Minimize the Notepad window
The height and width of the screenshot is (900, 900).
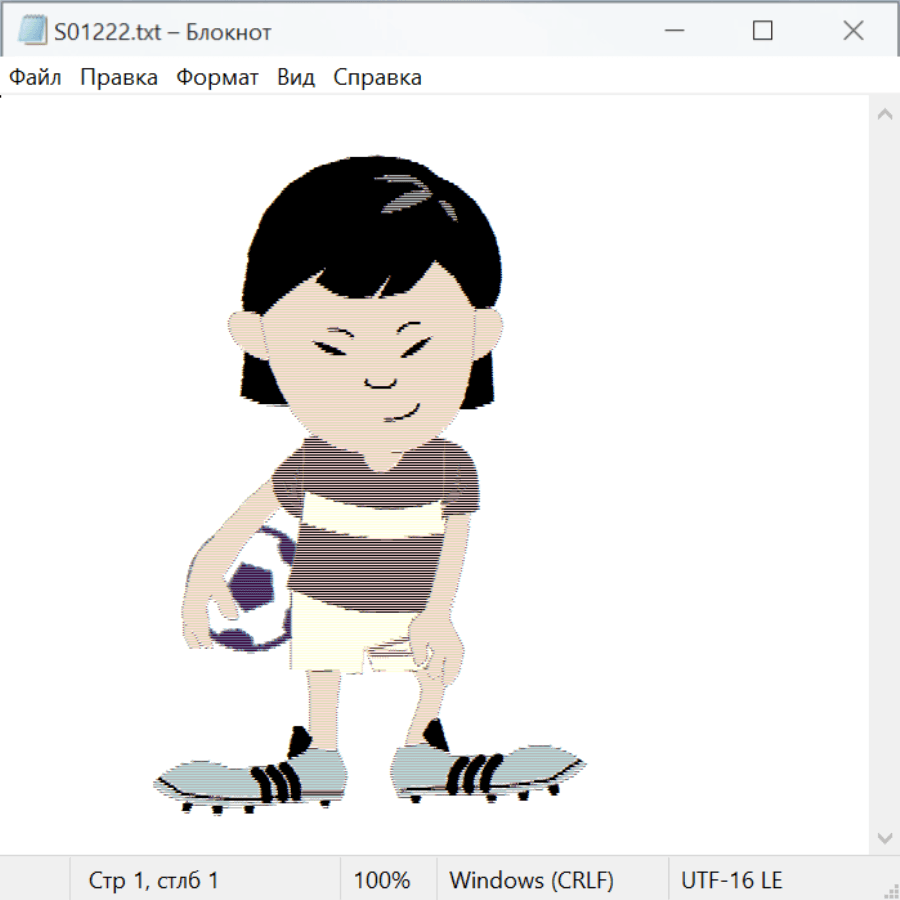pos(671,31)
